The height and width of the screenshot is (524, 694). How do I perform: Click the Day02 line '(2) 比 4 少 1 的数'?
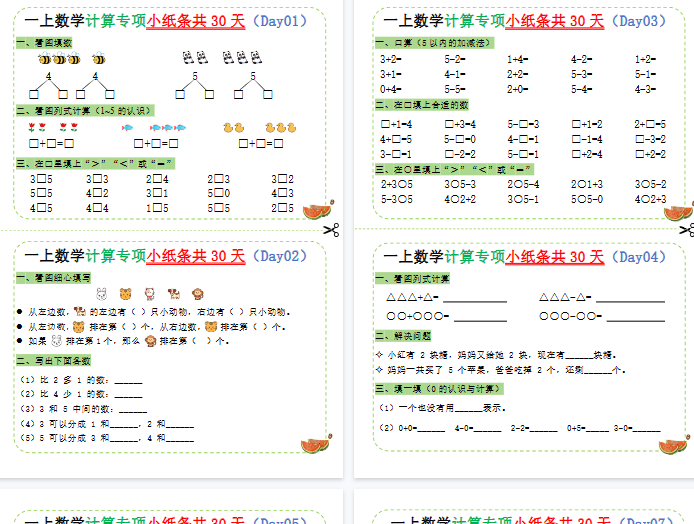click(x=81, y=394)
